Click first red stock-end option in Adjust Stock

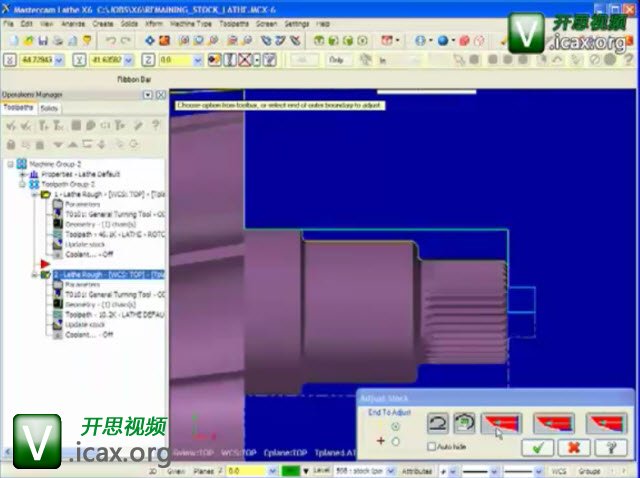coord(502,423)
